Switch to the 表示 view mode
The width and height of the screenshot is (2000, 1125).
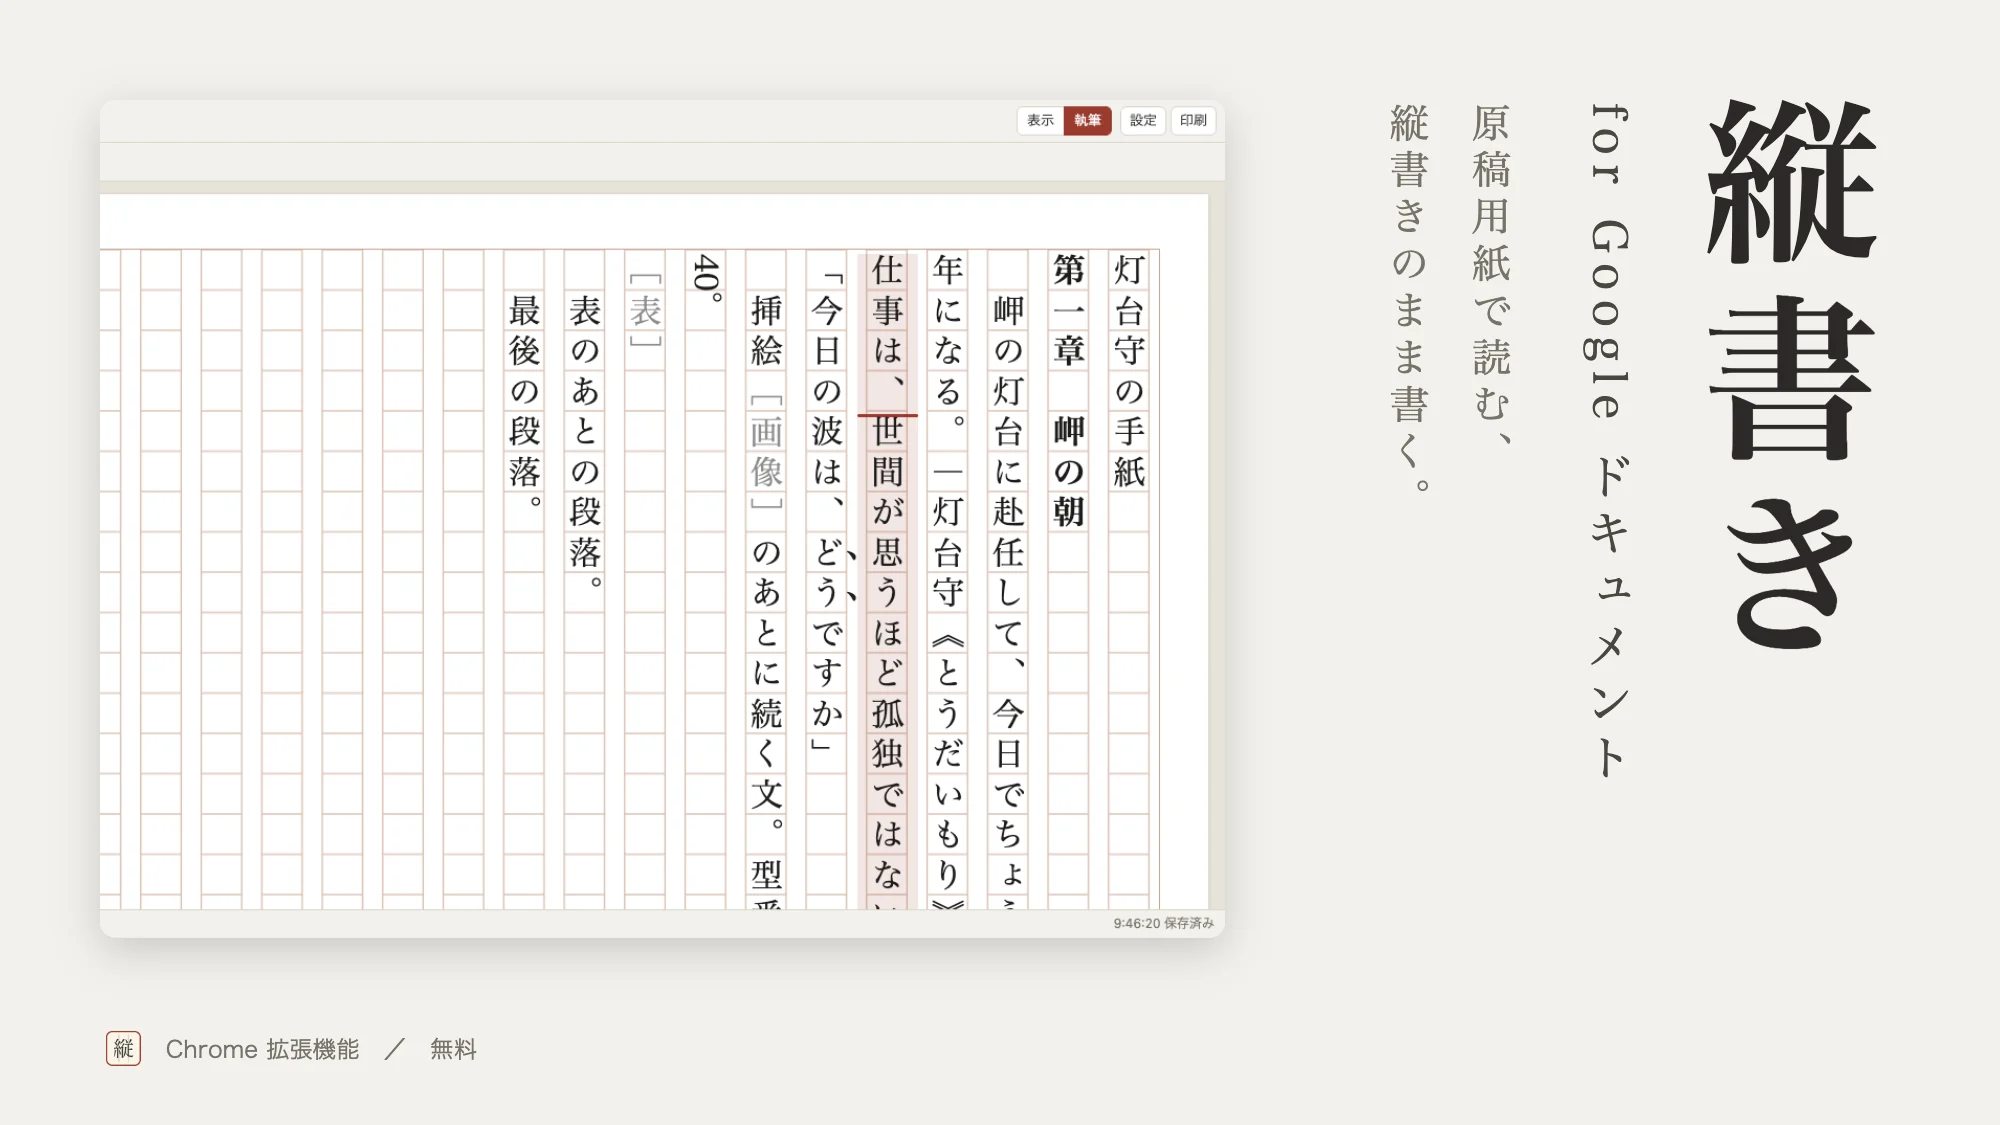(1040, 120)
